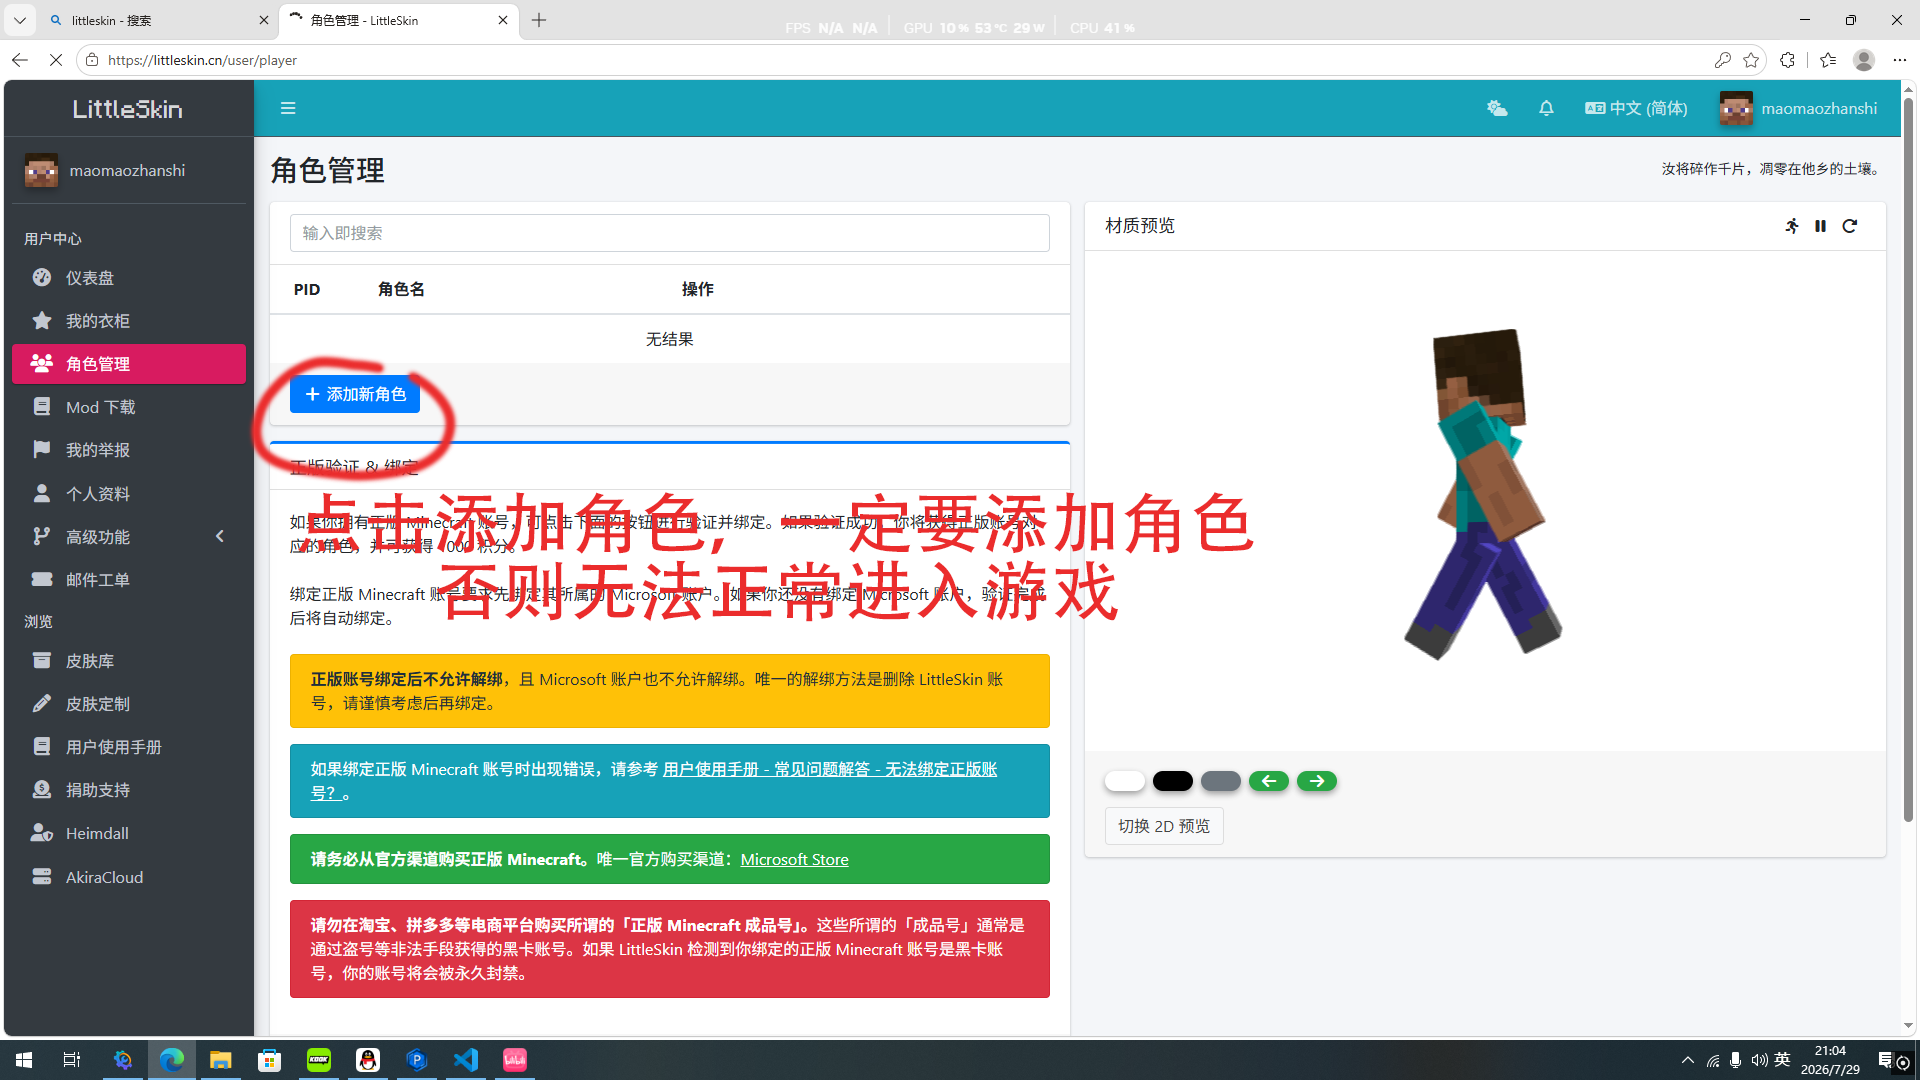Open Mod 下载 page

[129, 407]
